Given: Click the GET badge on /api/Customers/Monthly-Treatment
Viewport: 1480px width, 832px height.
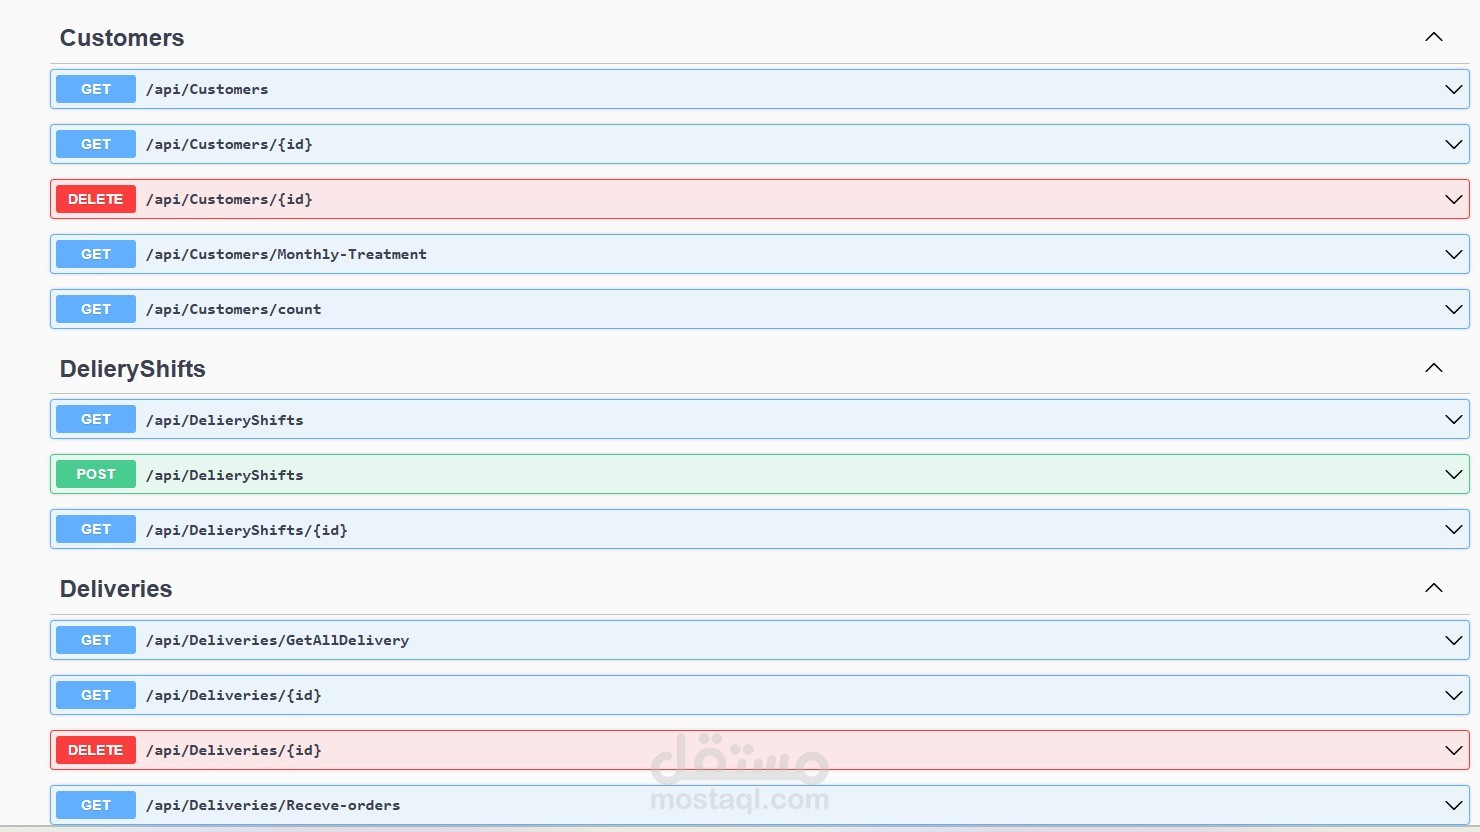Looking at the screenshot, I should pyautogui.click(x=95, y=254).
